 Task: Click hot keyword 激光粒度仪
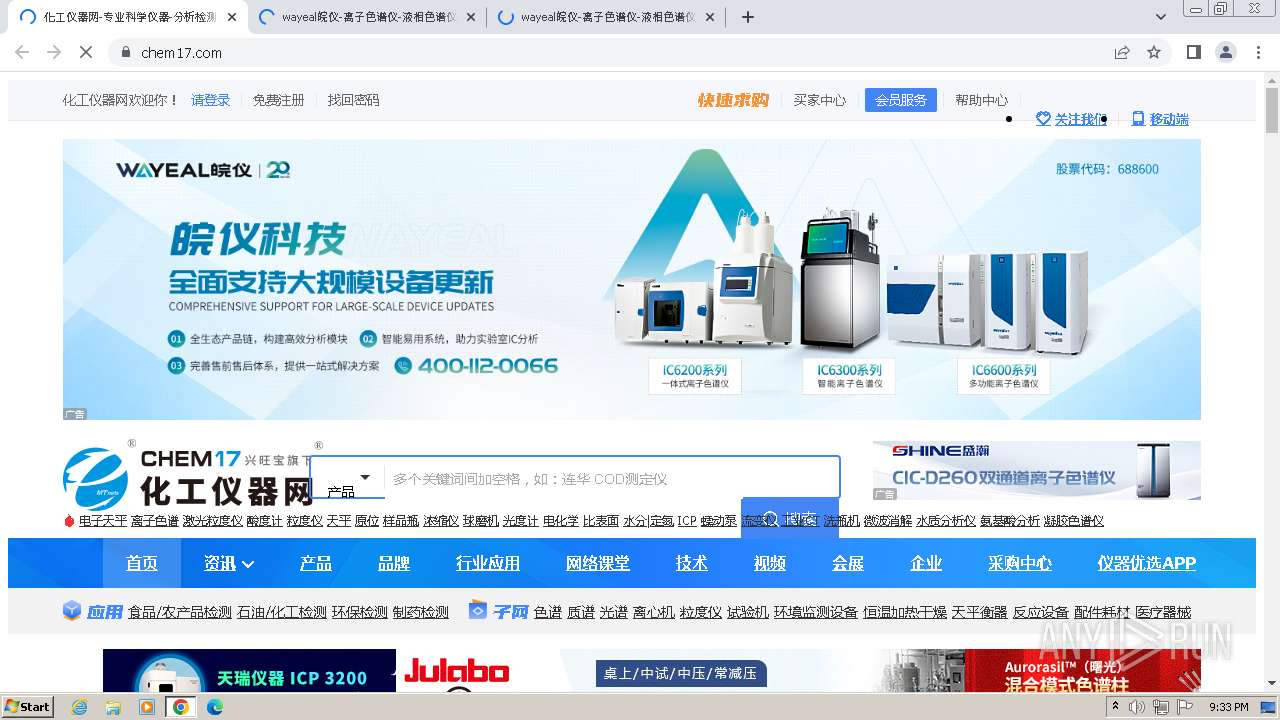pos(213,521)
